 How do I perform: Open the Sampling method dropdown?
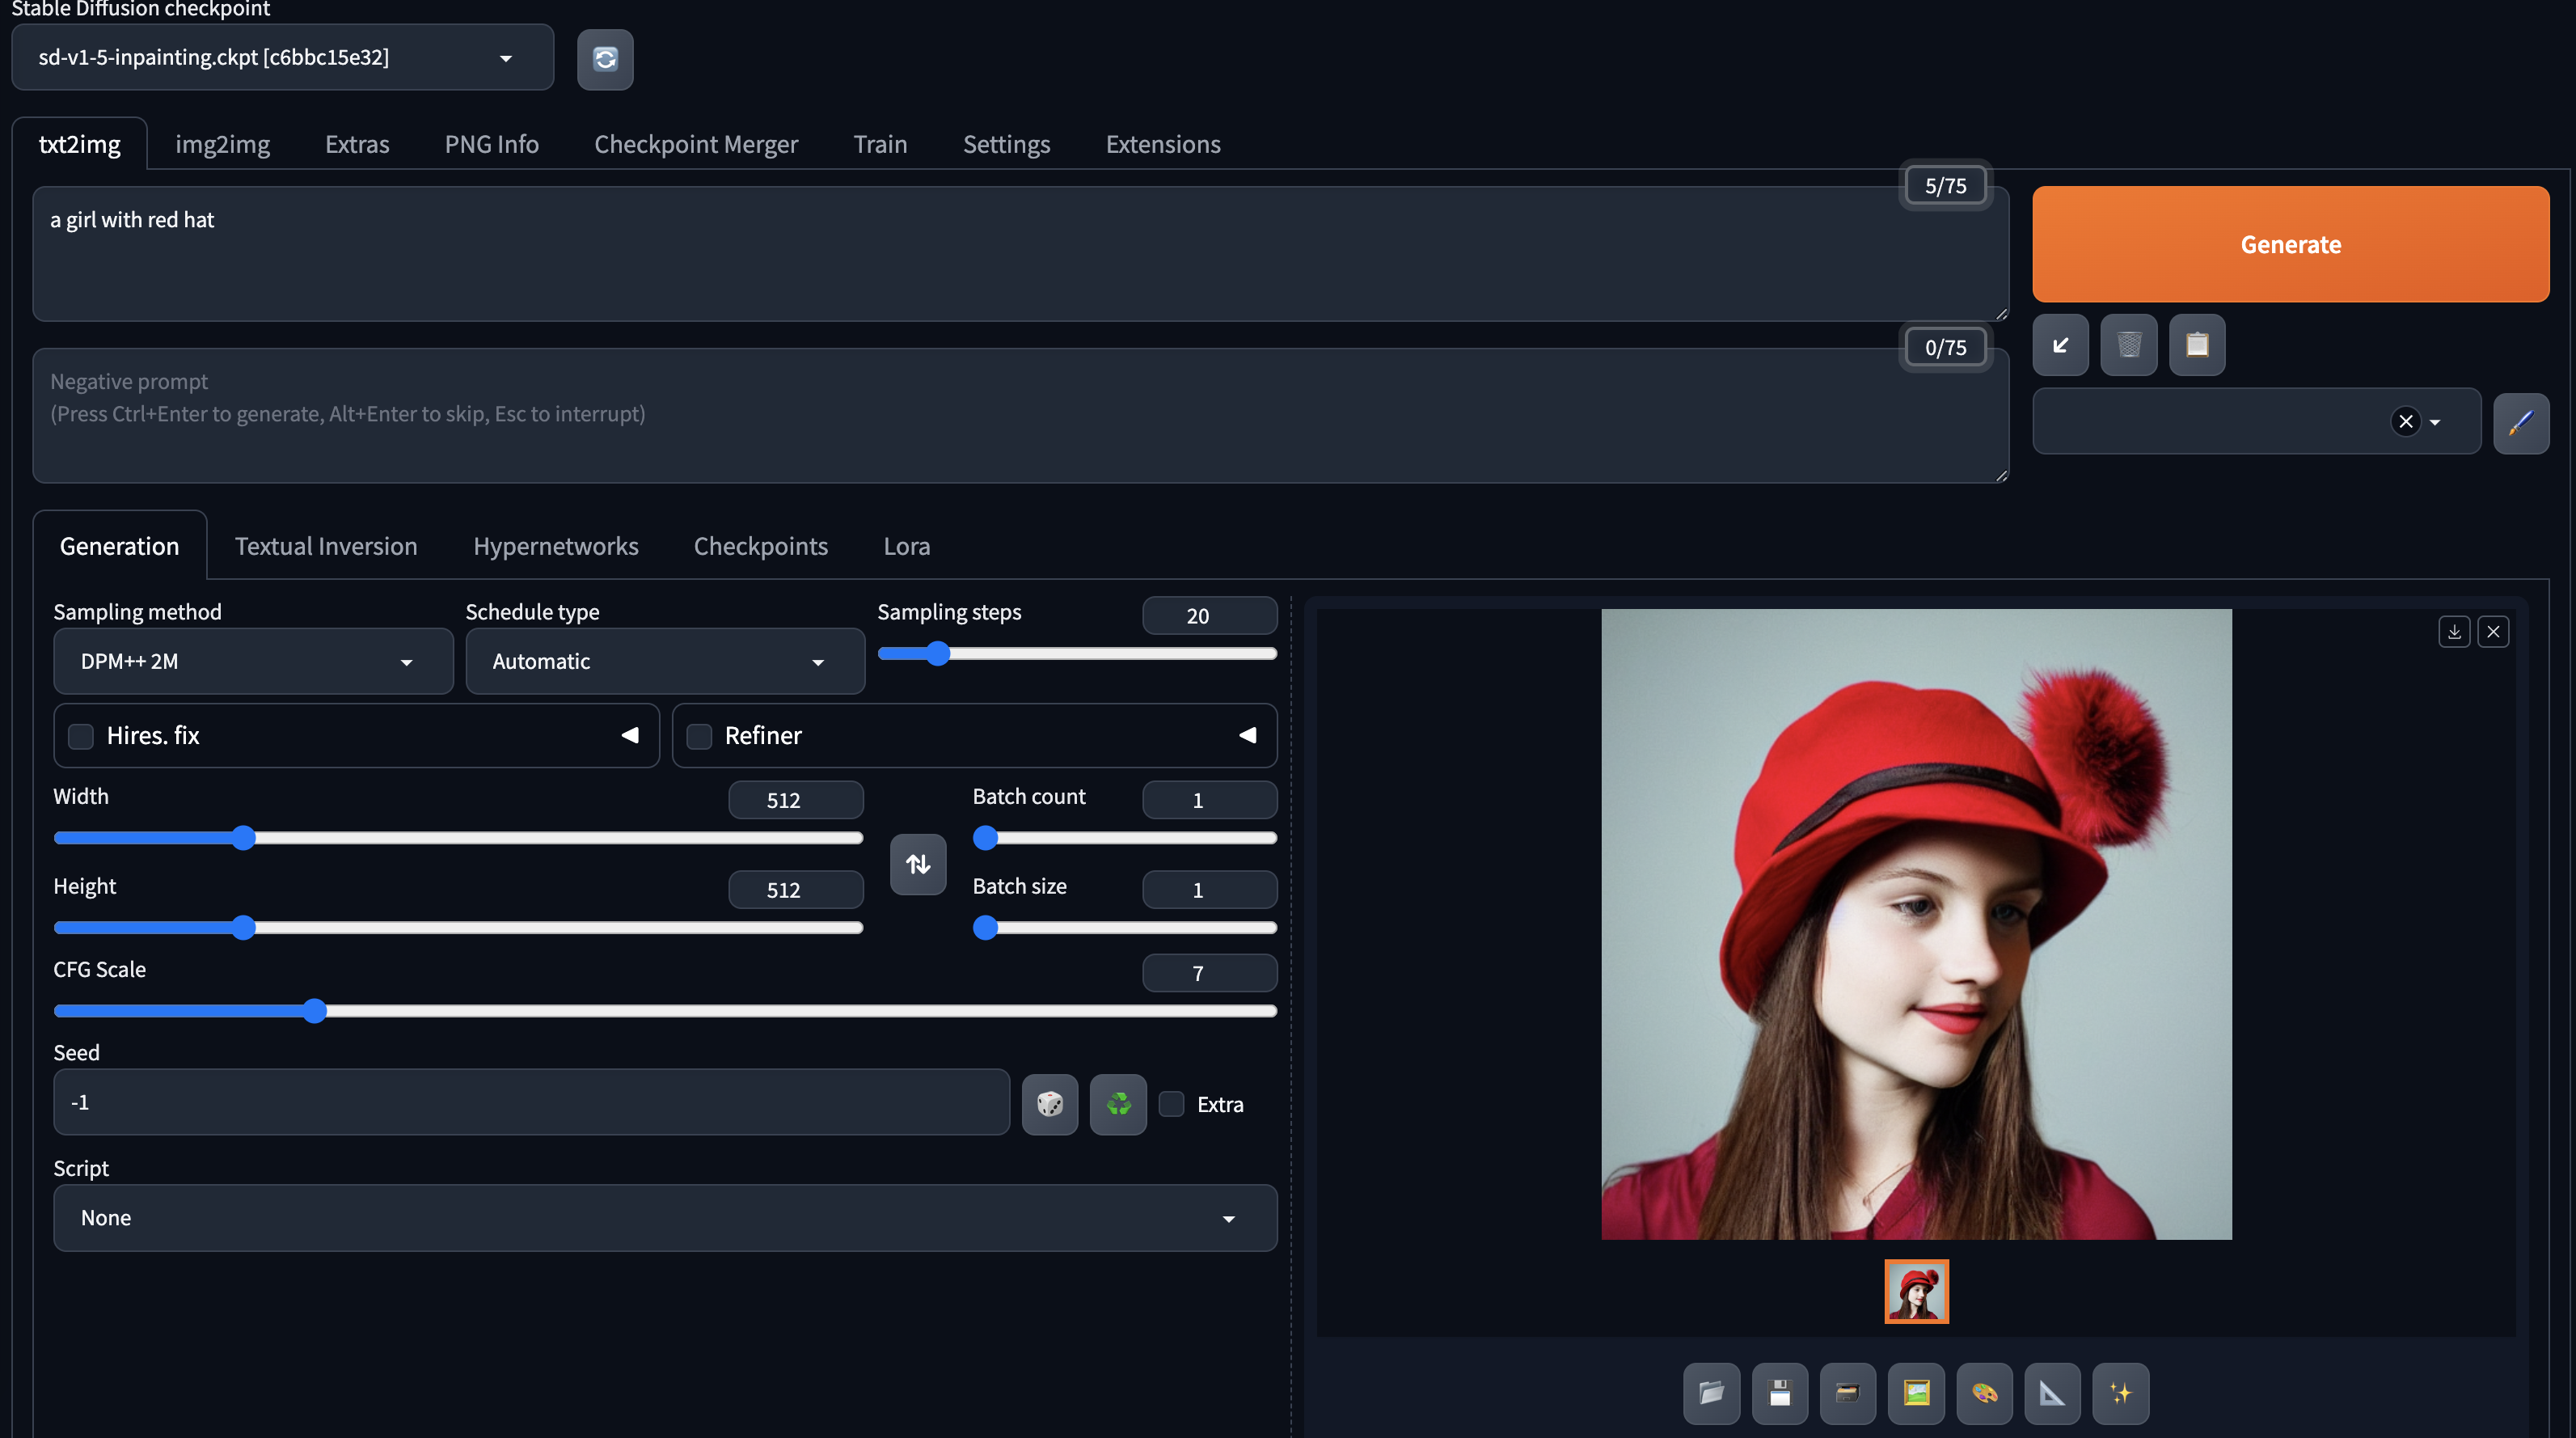[252, 661]
